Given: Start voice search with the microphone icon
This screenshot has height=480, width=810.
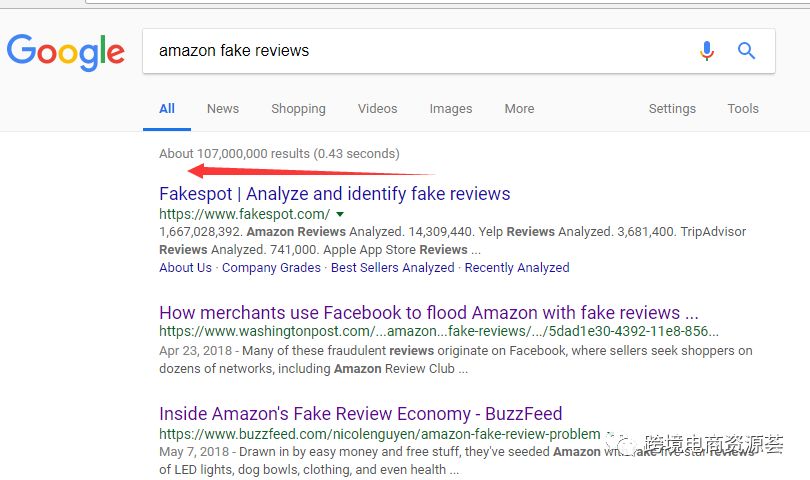Looking at the screenshot, I should tap(707, 51).
